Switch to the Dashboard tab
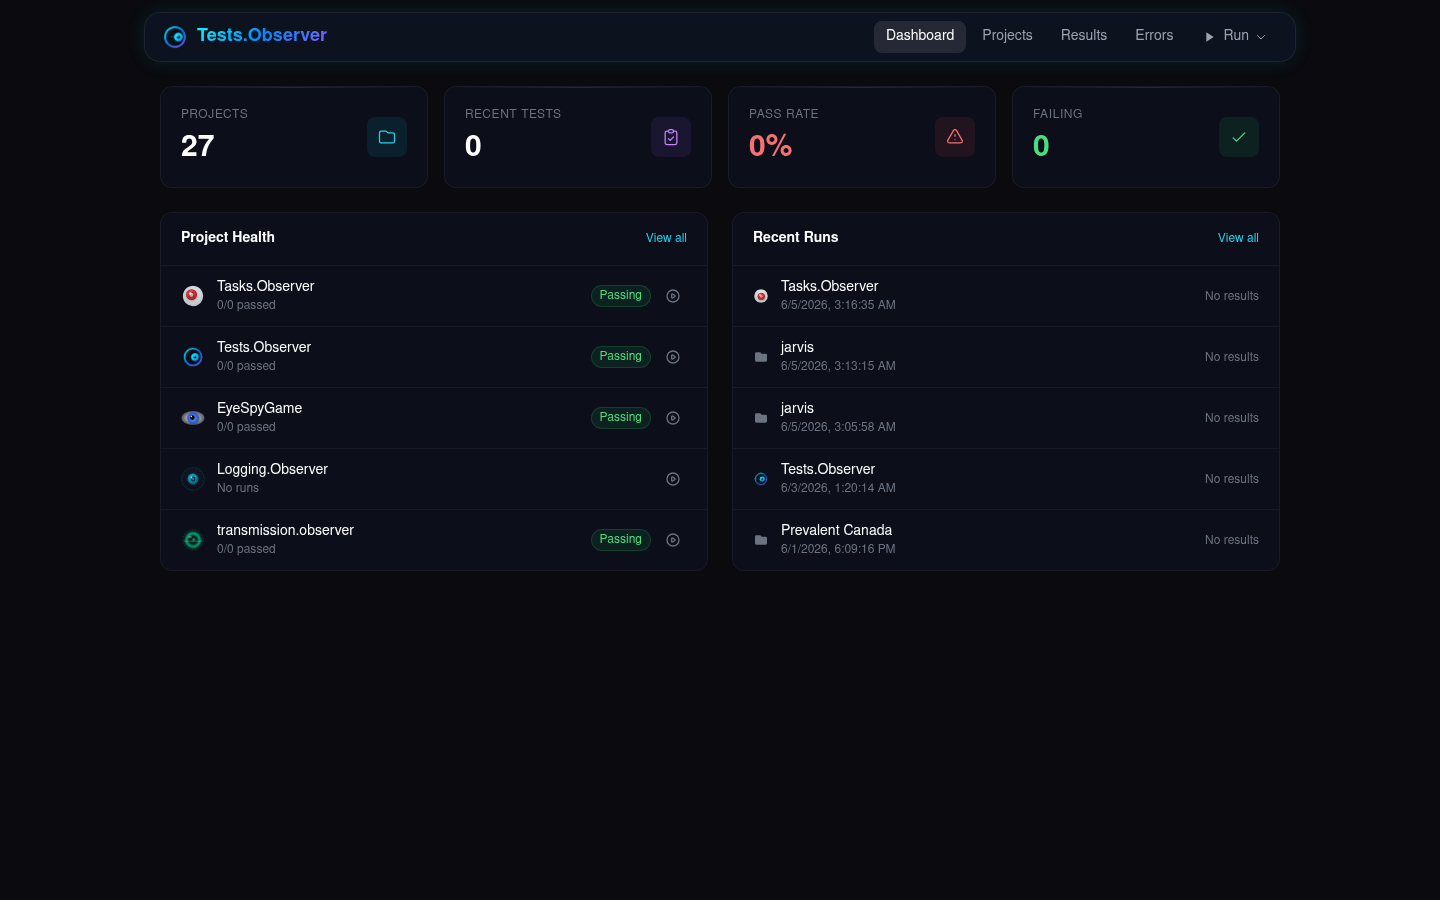 [x=920, y=36]
